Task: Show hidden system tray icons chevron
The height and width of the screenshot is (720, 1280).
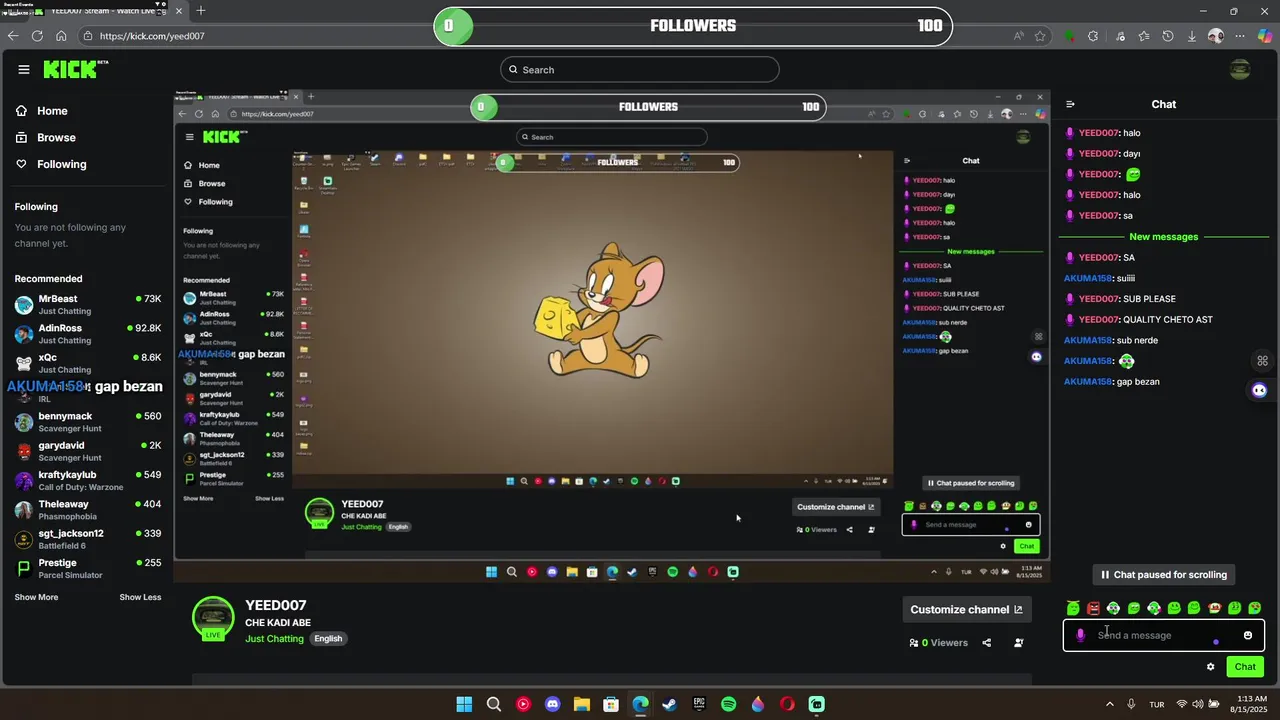Action: 1109,704
